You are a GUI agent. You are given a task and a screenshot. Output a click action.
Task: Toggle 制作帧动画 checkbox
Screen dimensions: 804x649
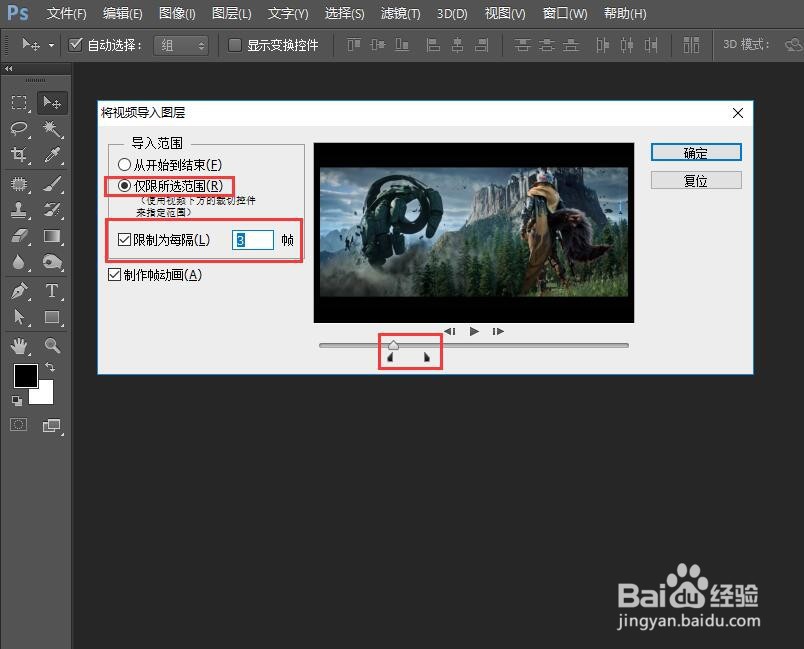(x=114, y=275)
